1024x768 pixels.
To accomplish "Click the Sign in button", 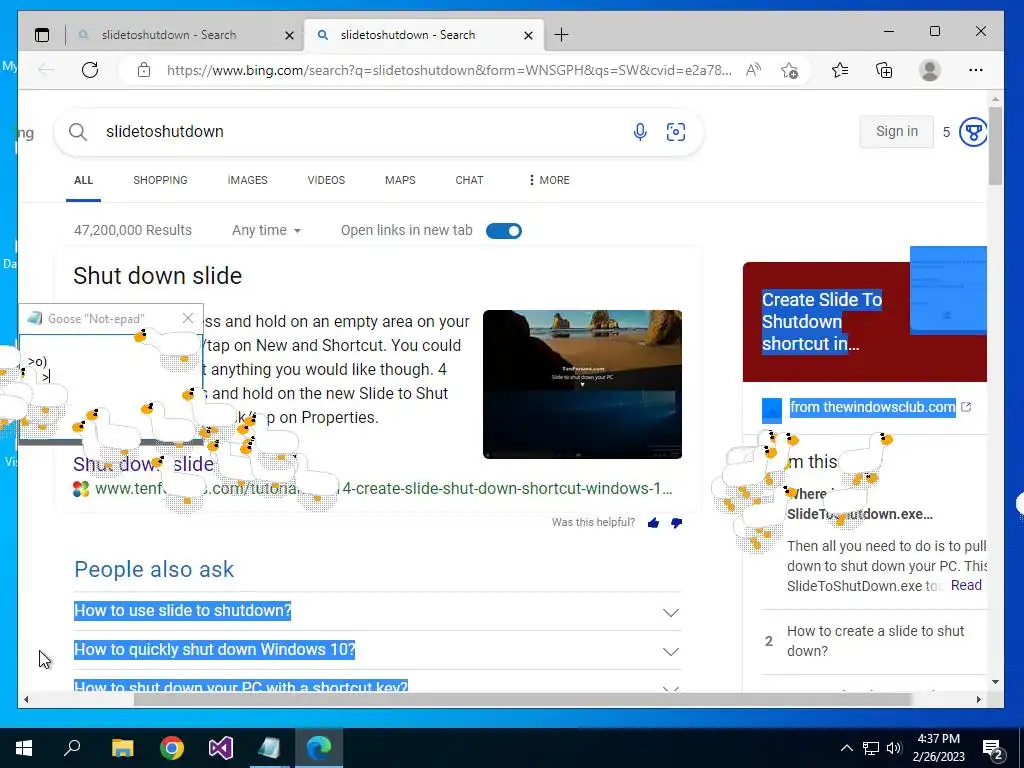I will tap(897, 132).
